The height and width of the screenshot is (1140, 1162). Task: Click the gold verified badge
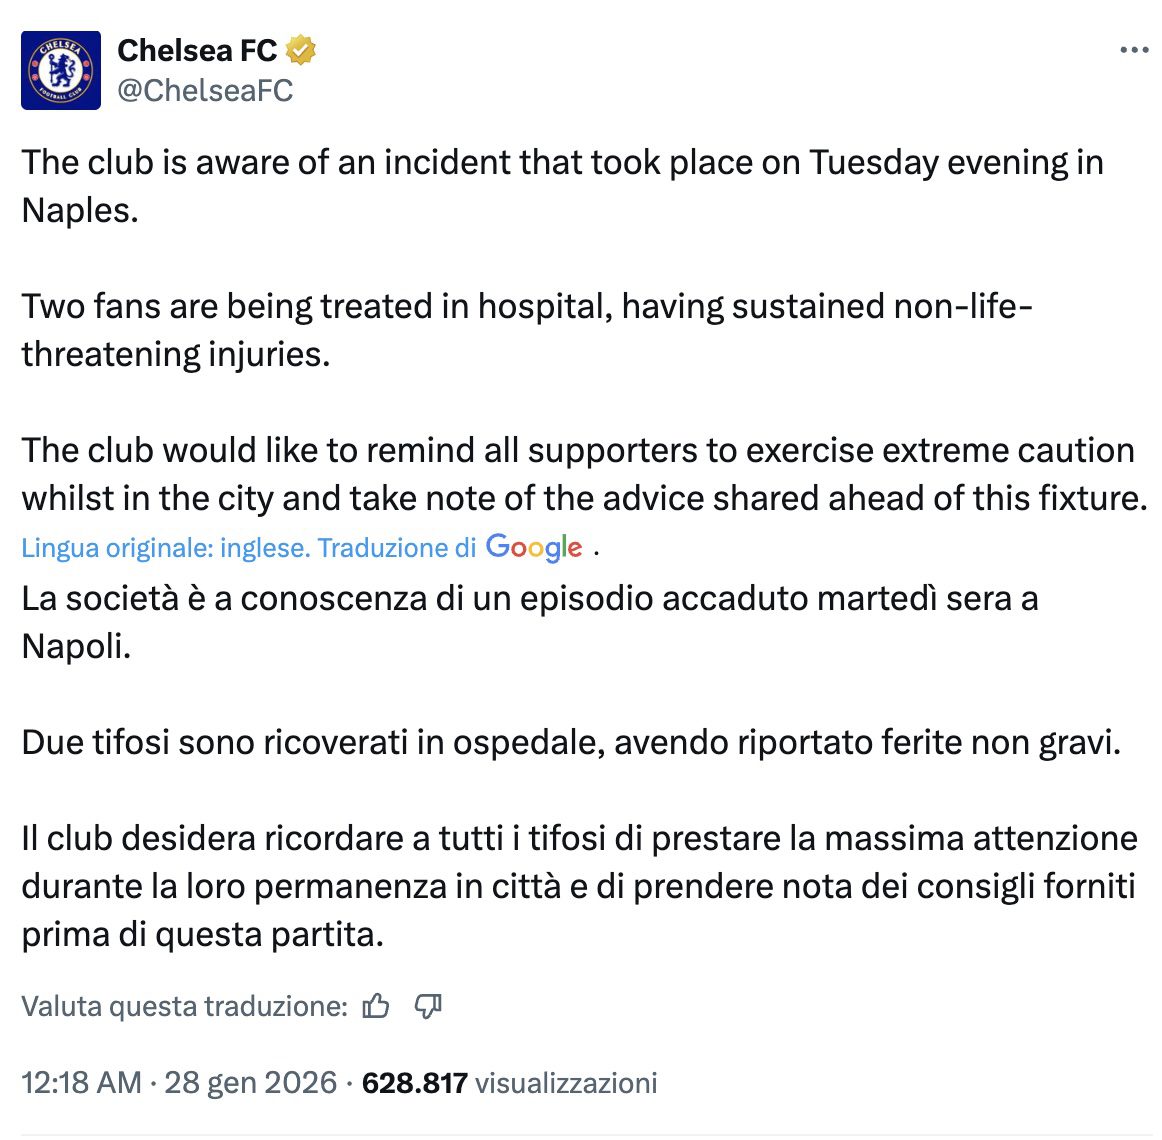[301, 50]
